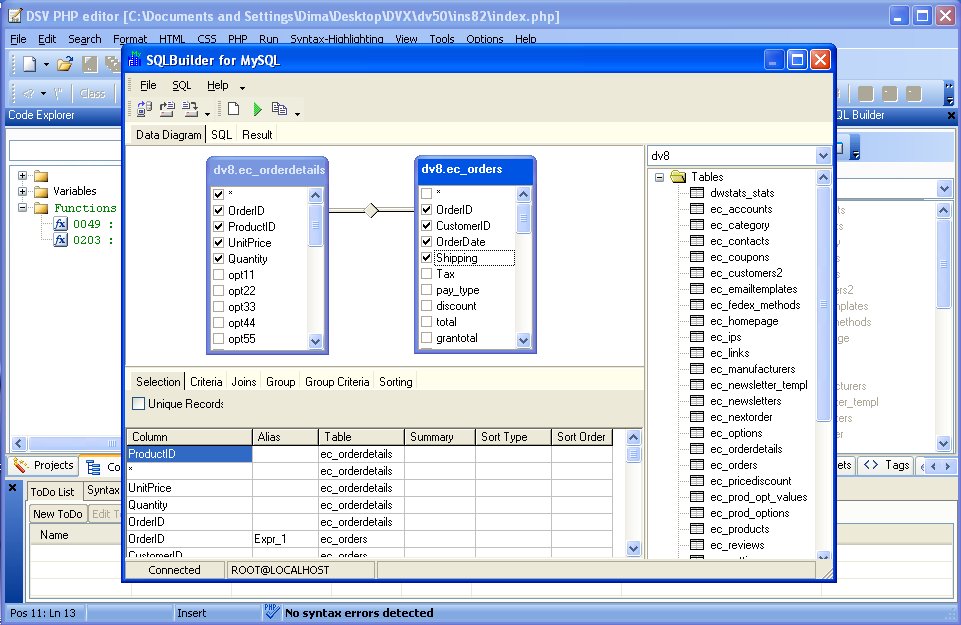961x625 pixels.
Task: Select the dwstats_stats table in the list
Action: point(742,193)
